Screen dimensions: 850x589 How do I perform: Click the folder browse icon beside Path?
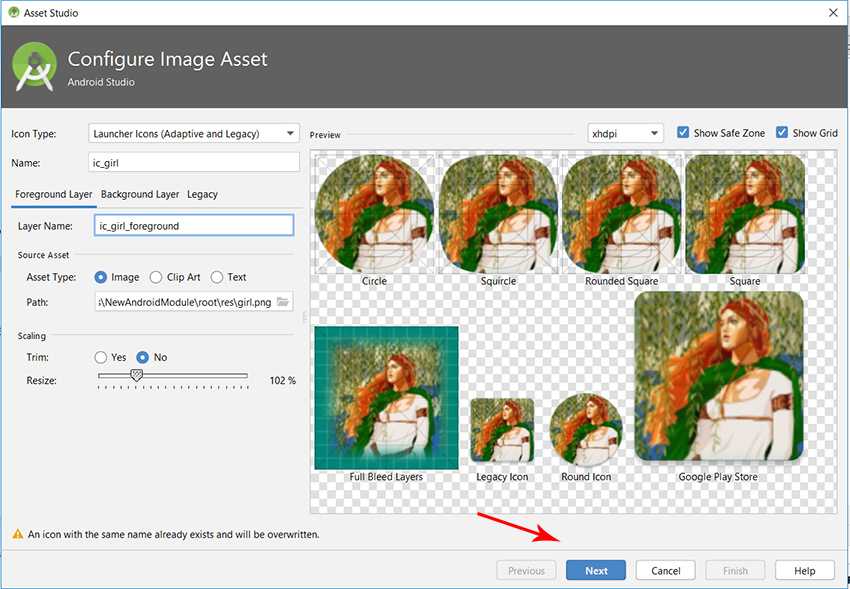point(283,302)
